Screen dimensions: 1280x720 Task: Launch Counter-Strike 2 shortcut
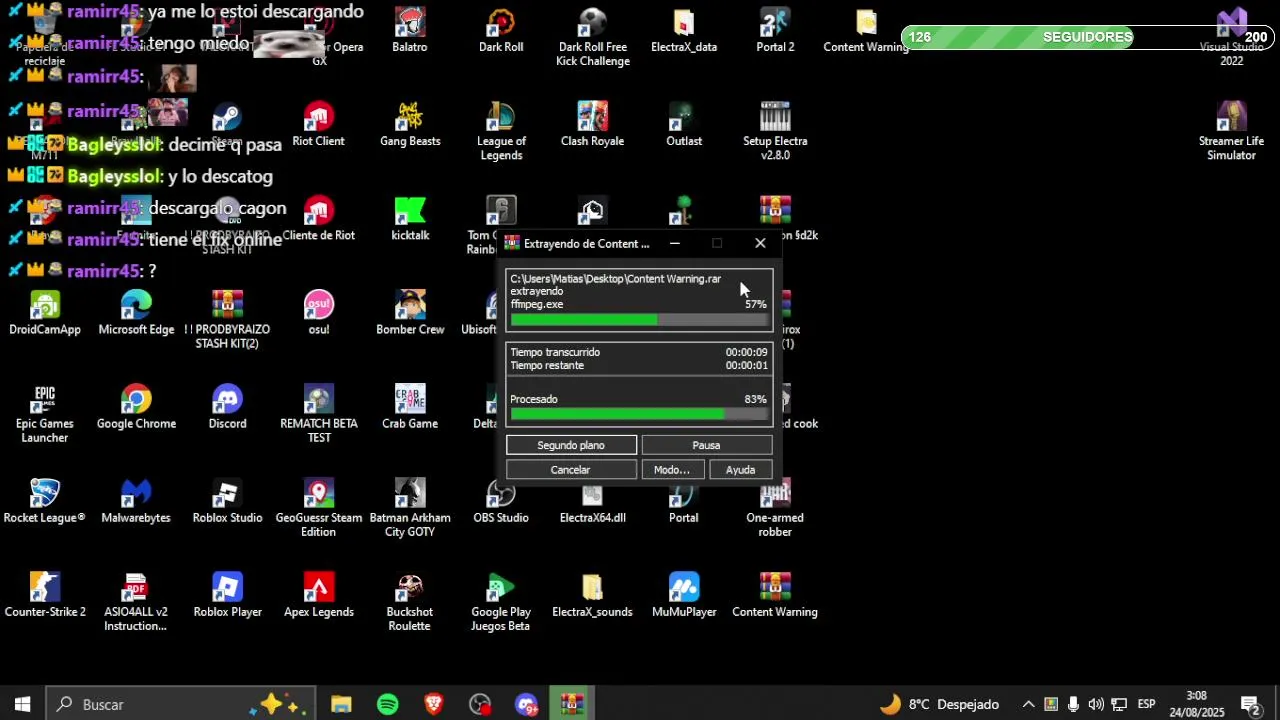45,595
